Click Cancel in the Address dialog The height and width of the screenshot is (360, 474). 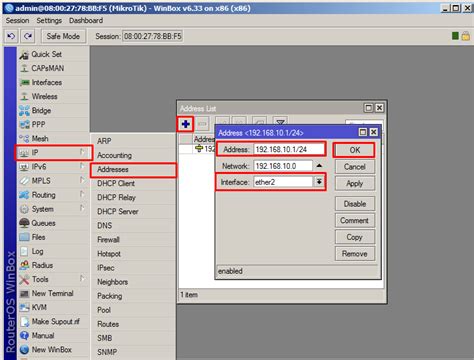[355, 167]
